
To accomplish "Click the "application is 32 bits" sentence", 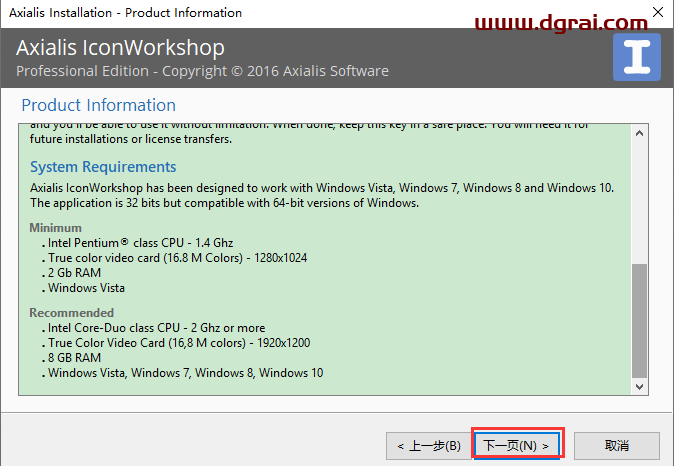I will coord(224,203).
